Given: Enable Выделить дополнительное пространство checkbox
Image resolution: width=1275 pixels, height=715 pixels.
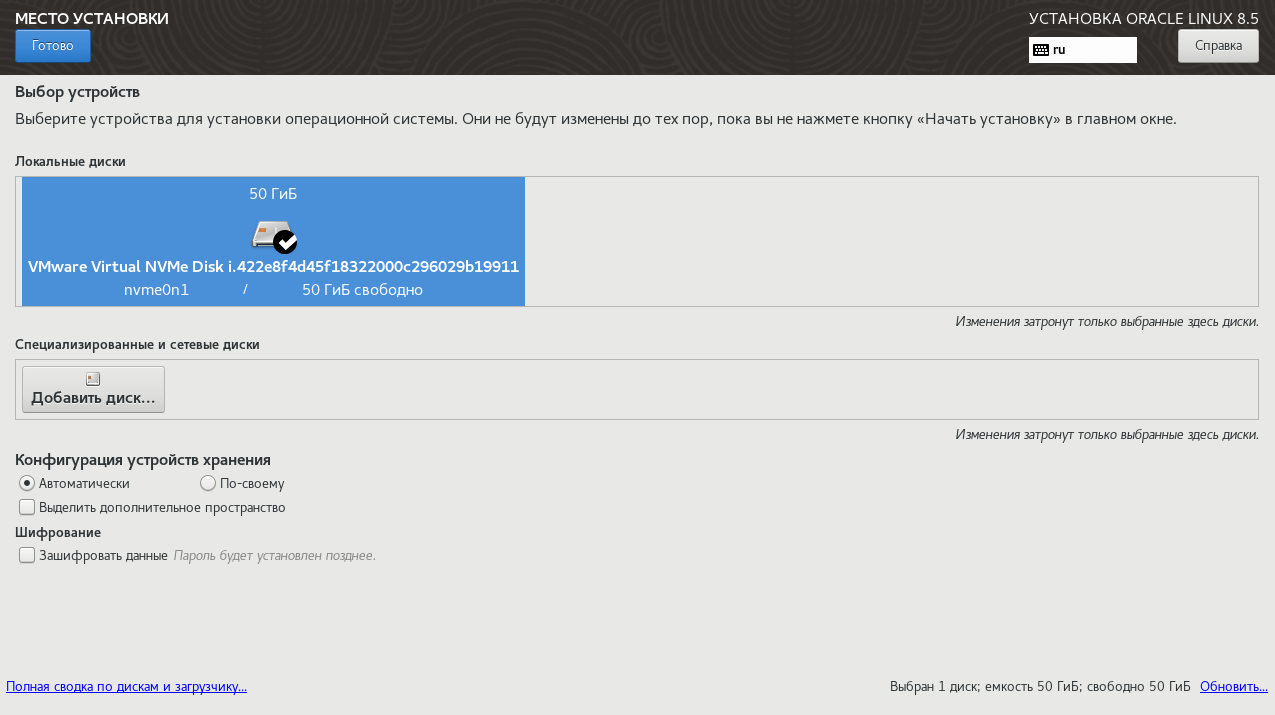Looking at the screenshot, I should coord(27,507).
